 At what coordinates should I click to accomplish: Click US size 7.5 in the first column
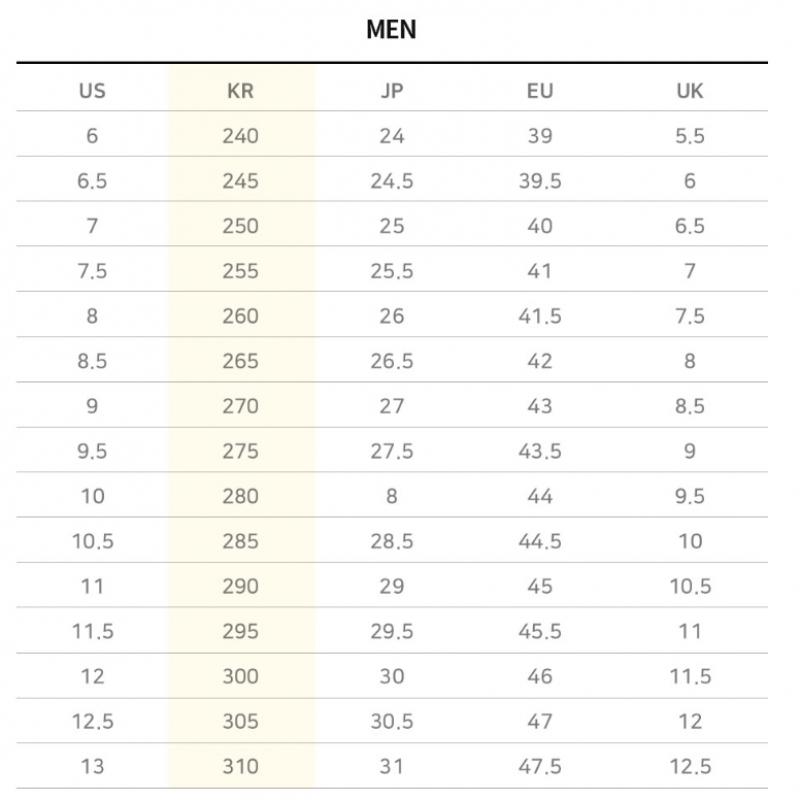tap(92, 271)
